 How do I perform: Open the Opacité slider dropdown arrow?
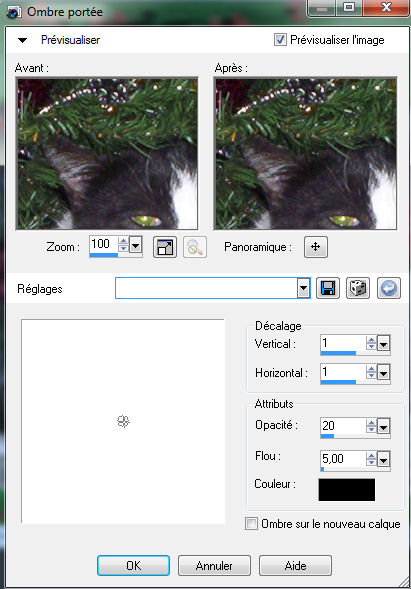[x=384, y=427]
